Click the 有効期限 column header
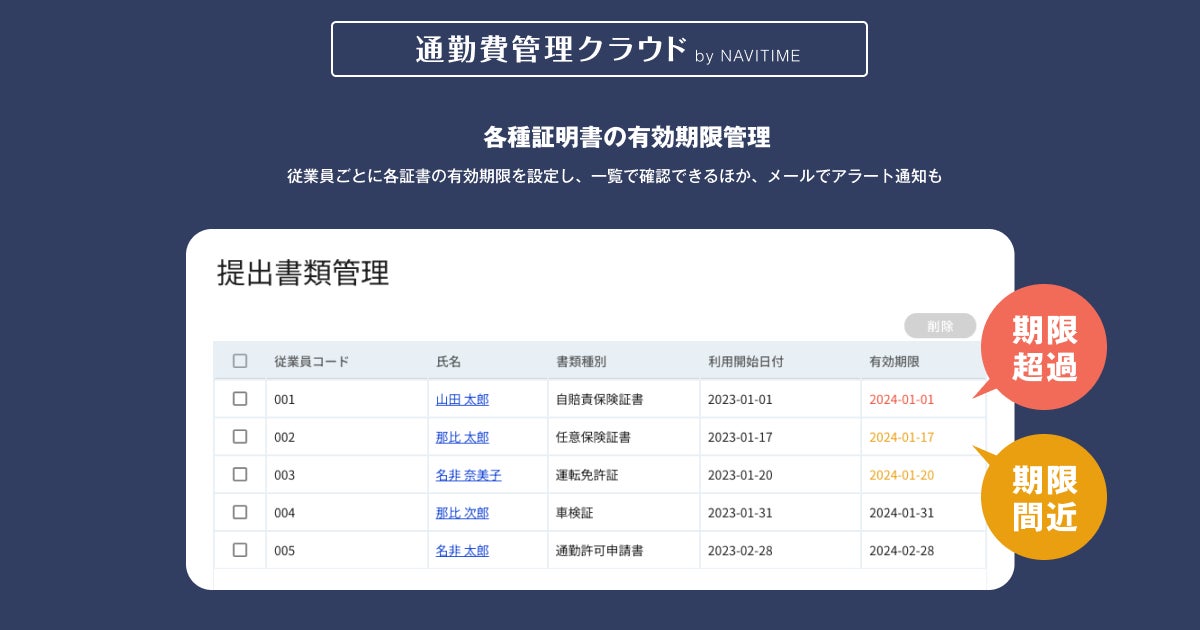Viewport: 1200px width, 630px height. point(894,361)
